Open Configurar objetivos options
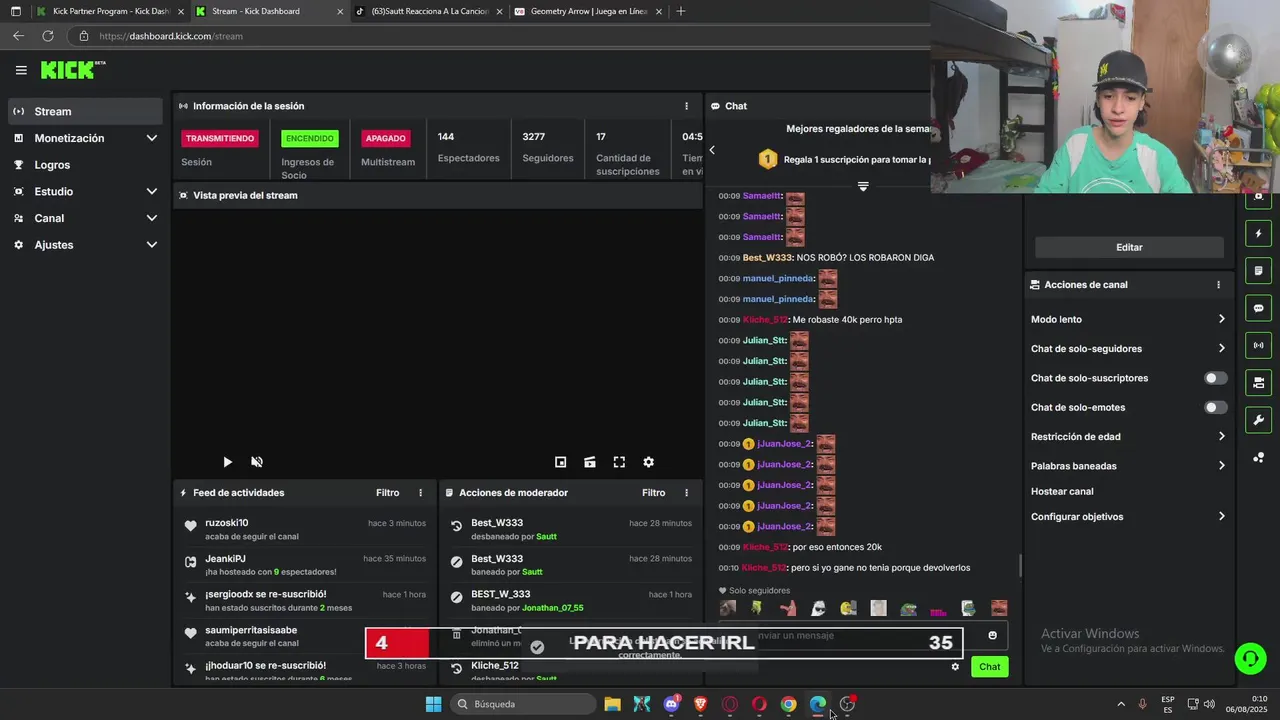The image size is (1280, 720). 1128,517
